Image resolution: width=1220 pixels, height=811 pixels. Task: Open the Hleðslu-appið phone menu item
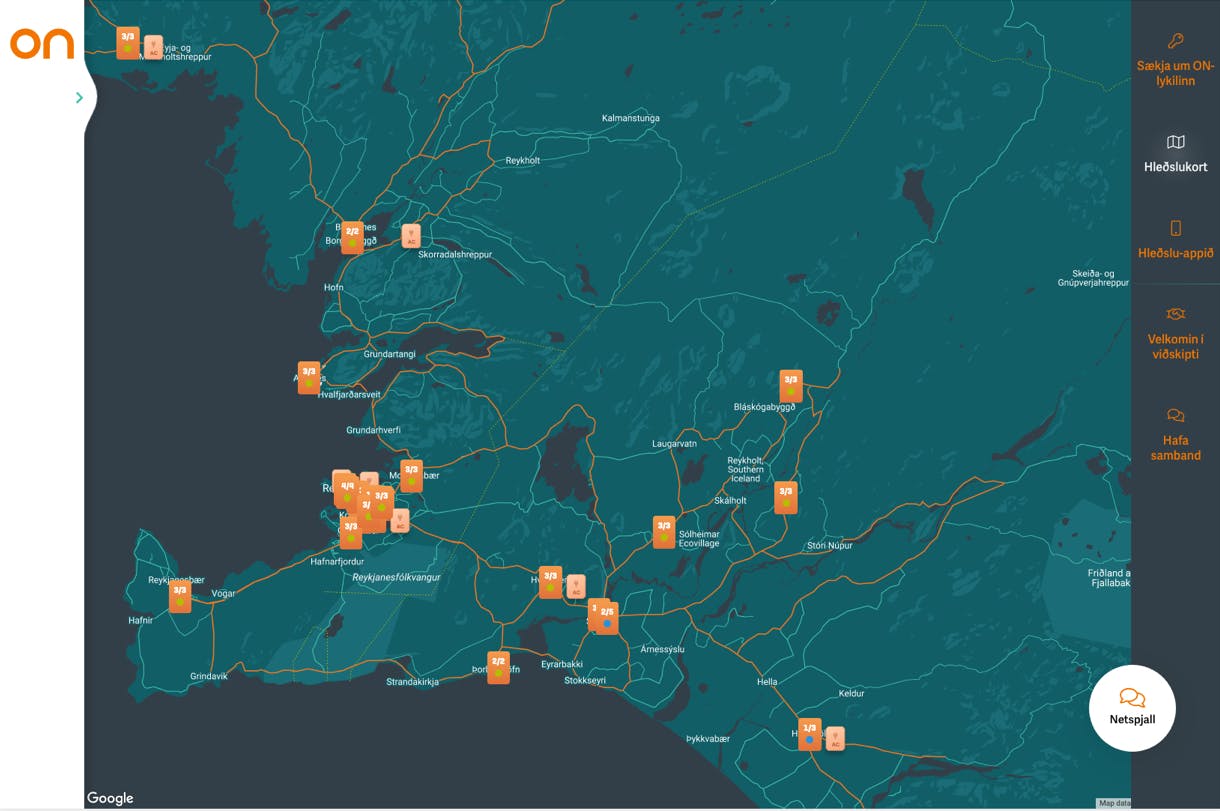click(x=1175, y=240)
